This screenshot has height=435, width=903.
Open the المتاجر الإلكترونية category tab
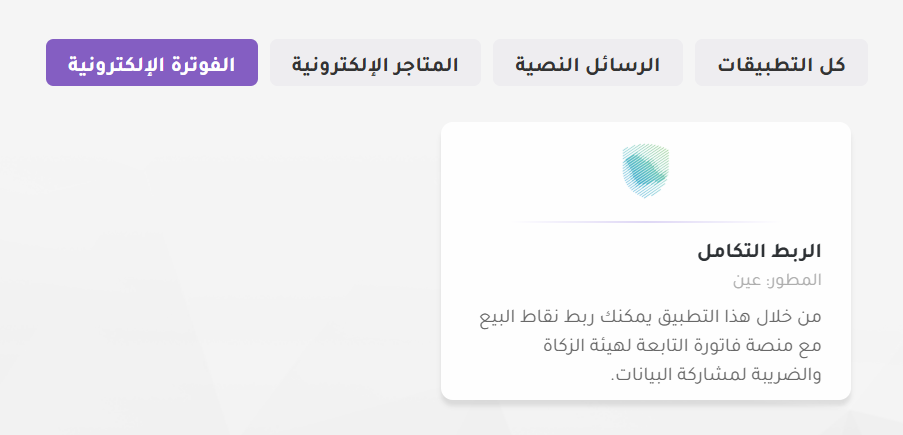click(375, 63)
